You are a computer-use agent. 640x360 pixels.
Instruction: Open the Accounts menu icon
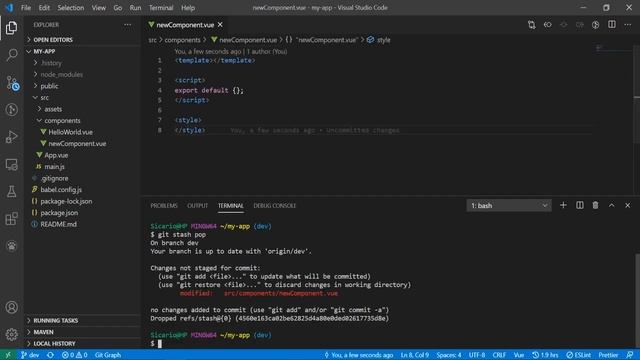11,307
